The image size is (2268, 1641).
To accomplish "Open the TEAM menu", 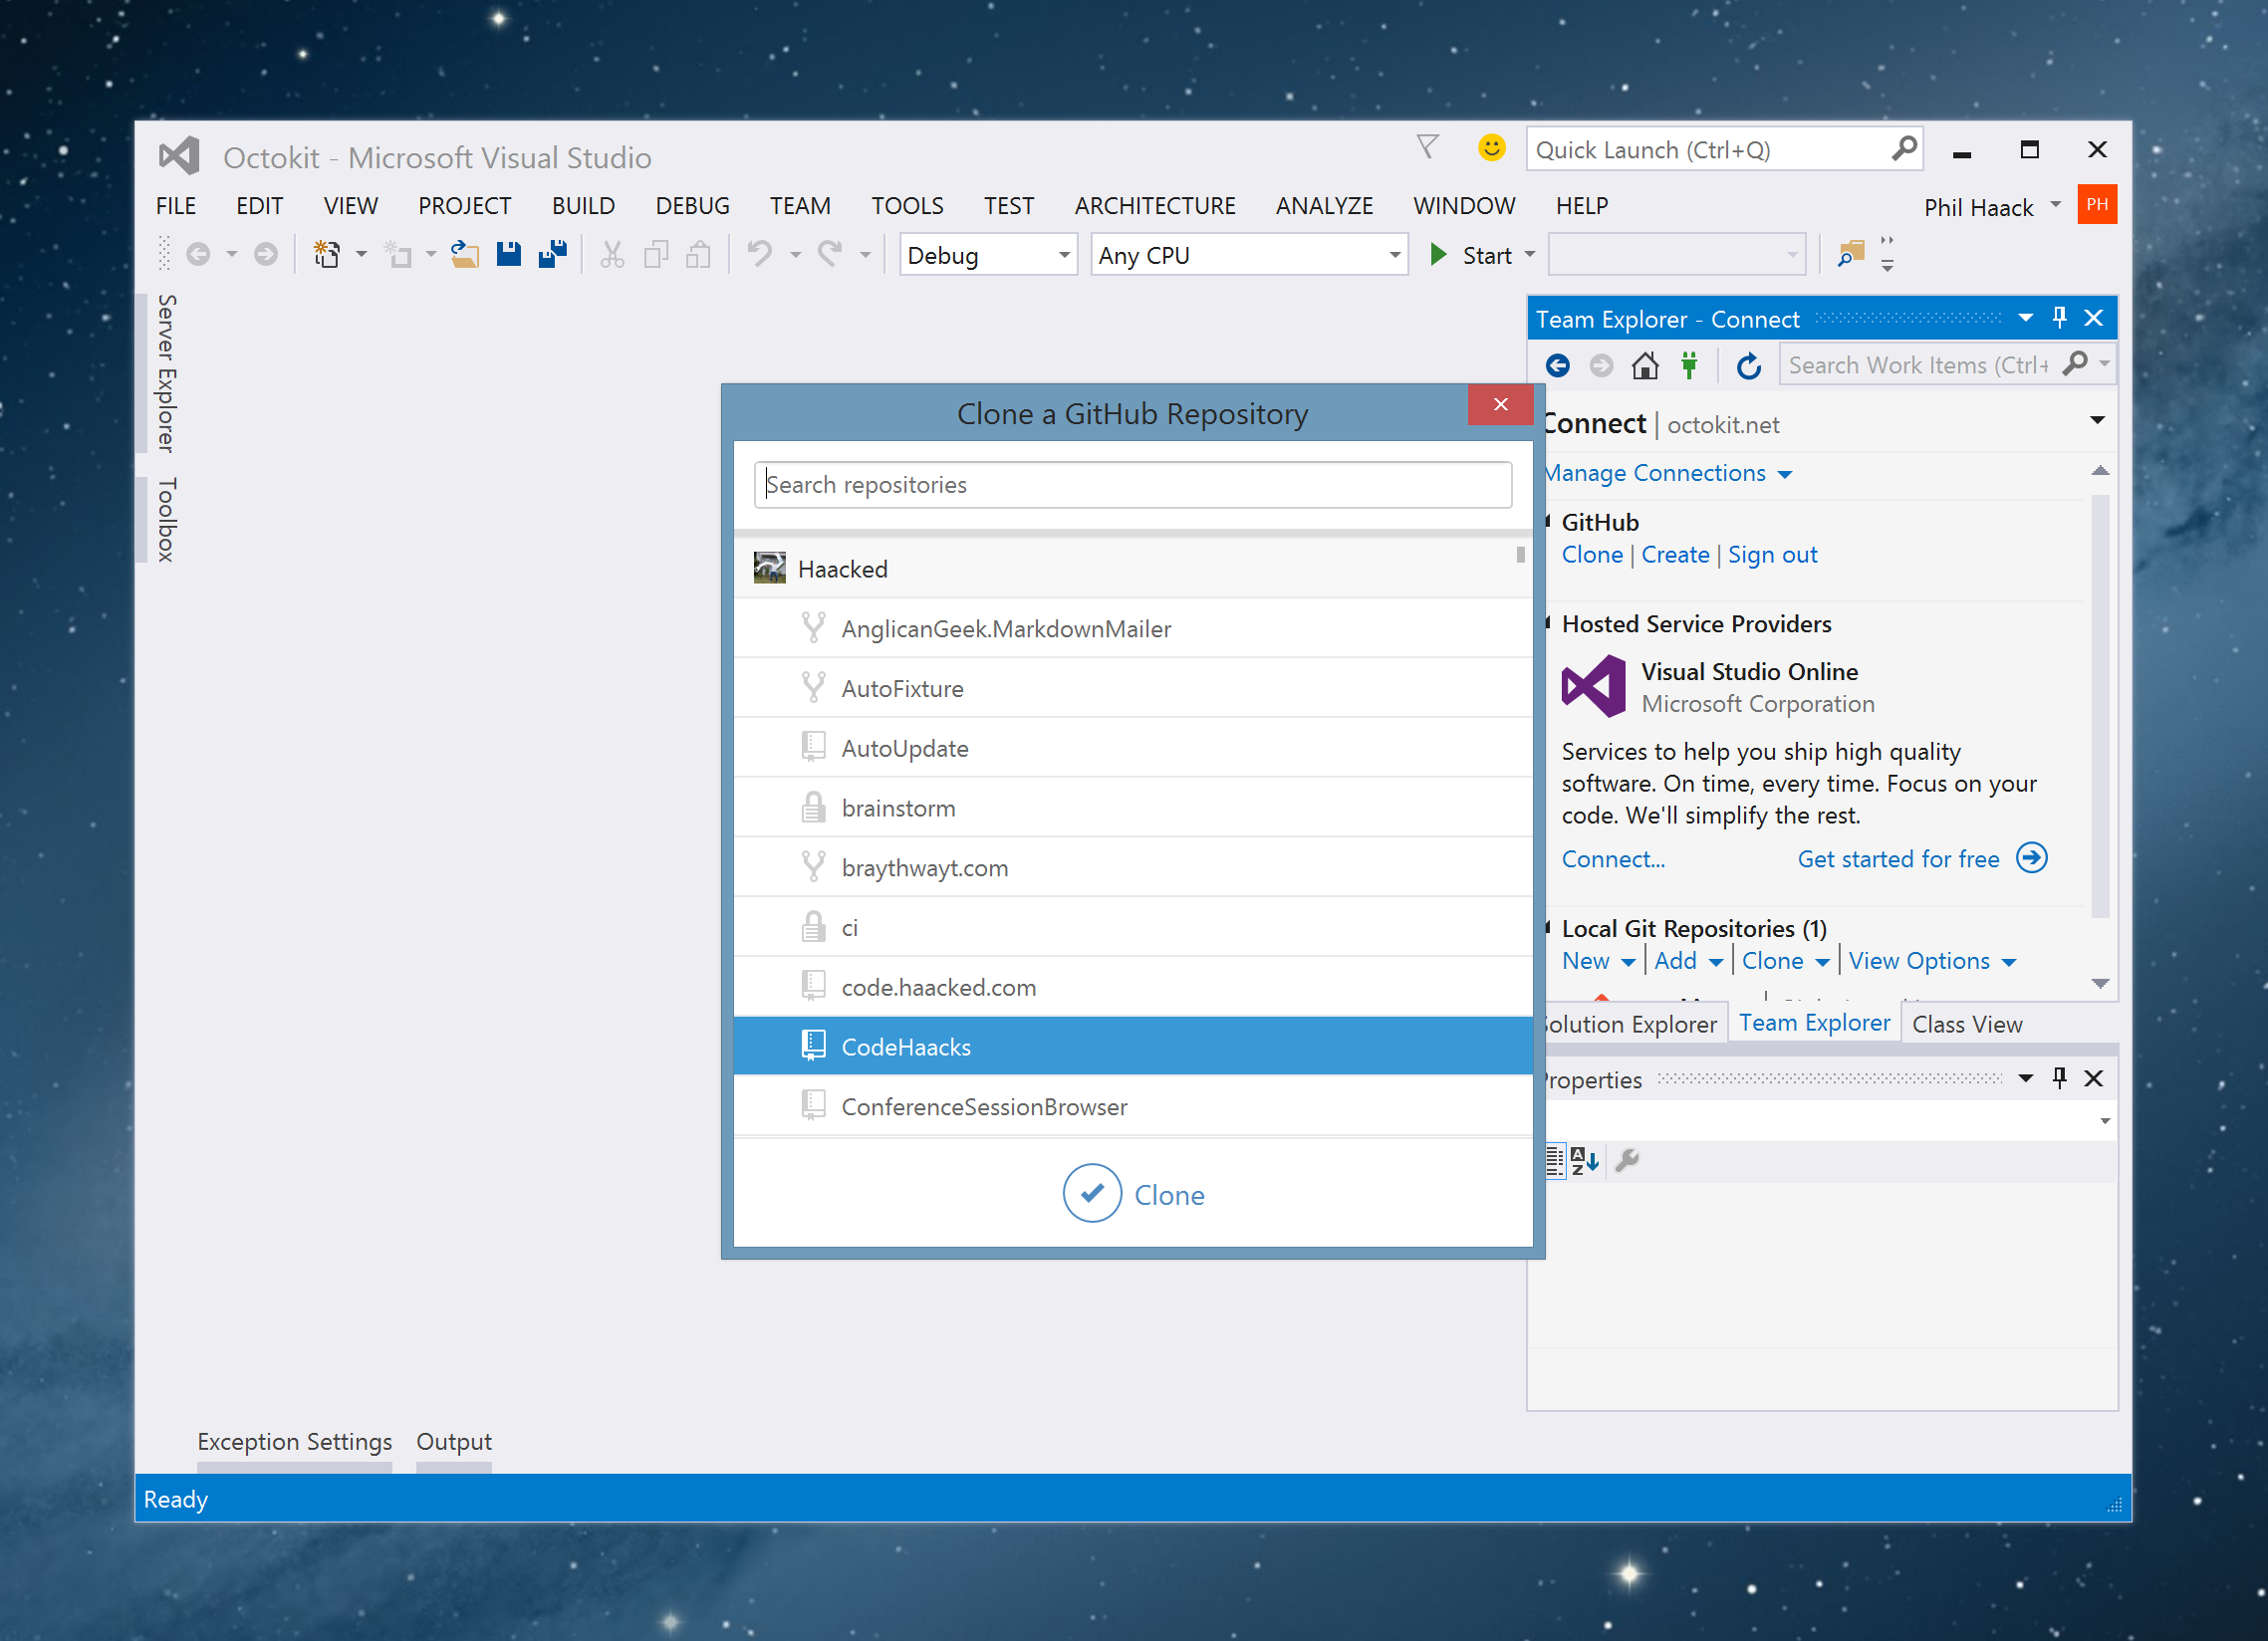I will (x=799, y=206).
